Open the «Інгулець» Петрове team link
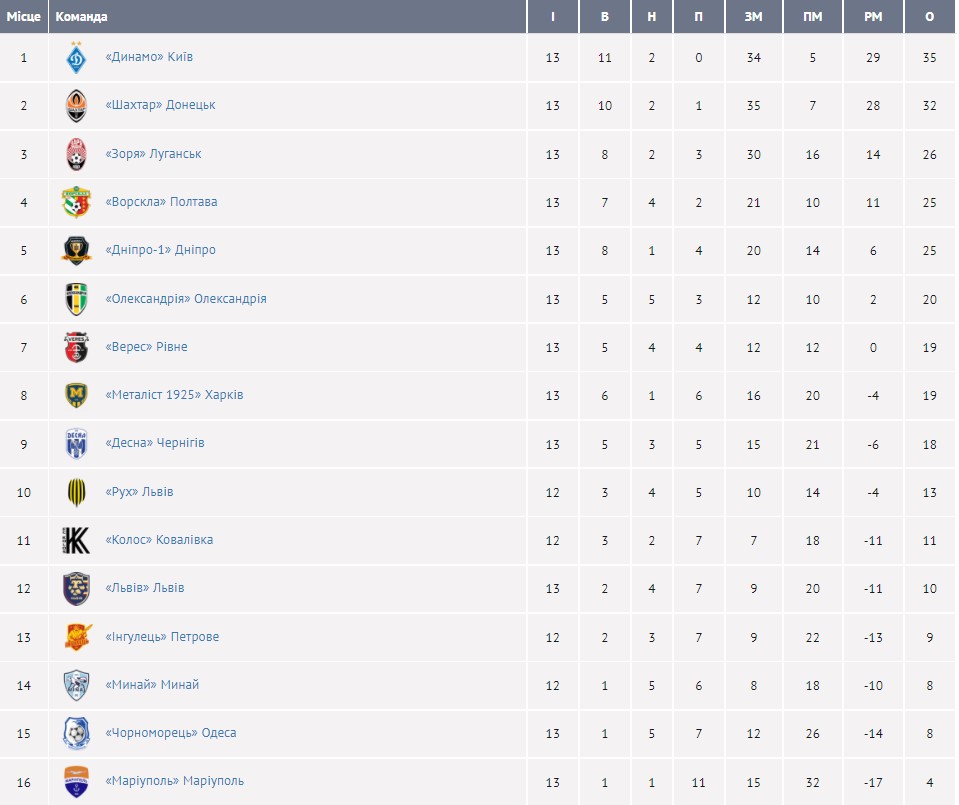Image resolution: width=959 pixels, height=805 pixels. (161, 637)
